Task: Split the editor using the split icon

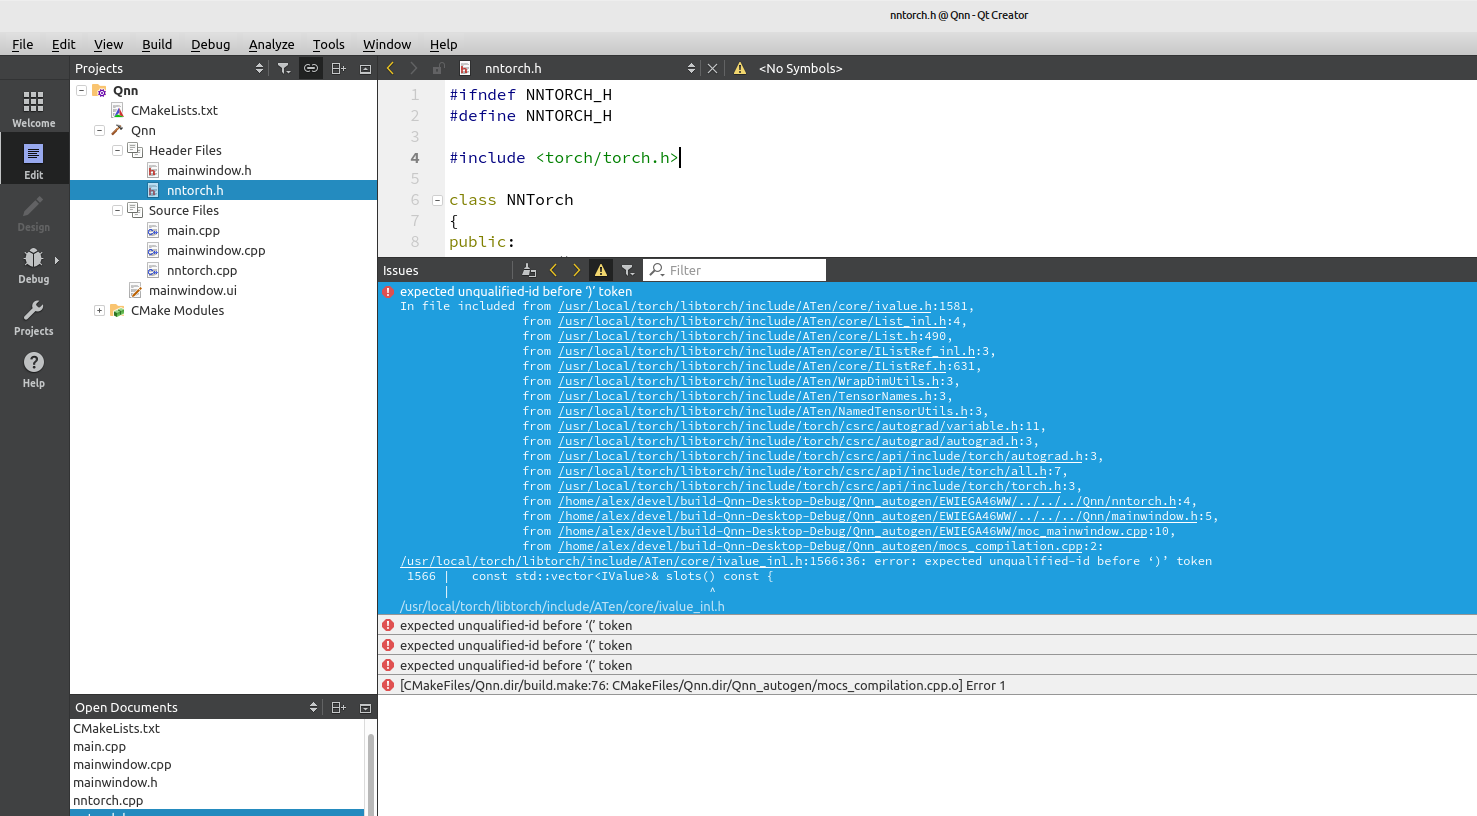Action: click(338, 67)
